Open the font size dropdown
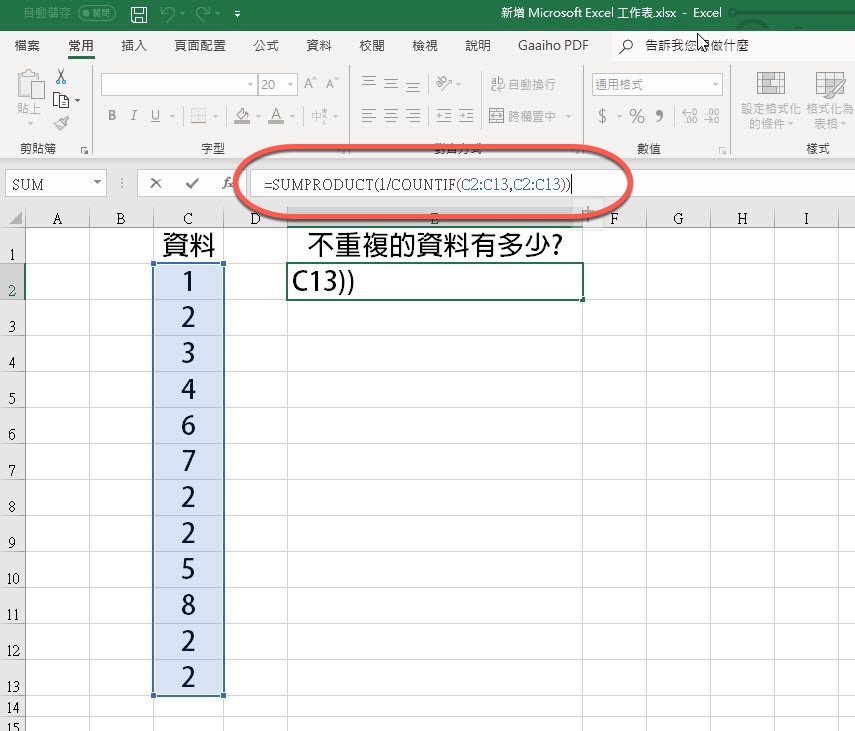Image resolution: width=855 pixels, height=731 pixels. (x=290, y=85)
